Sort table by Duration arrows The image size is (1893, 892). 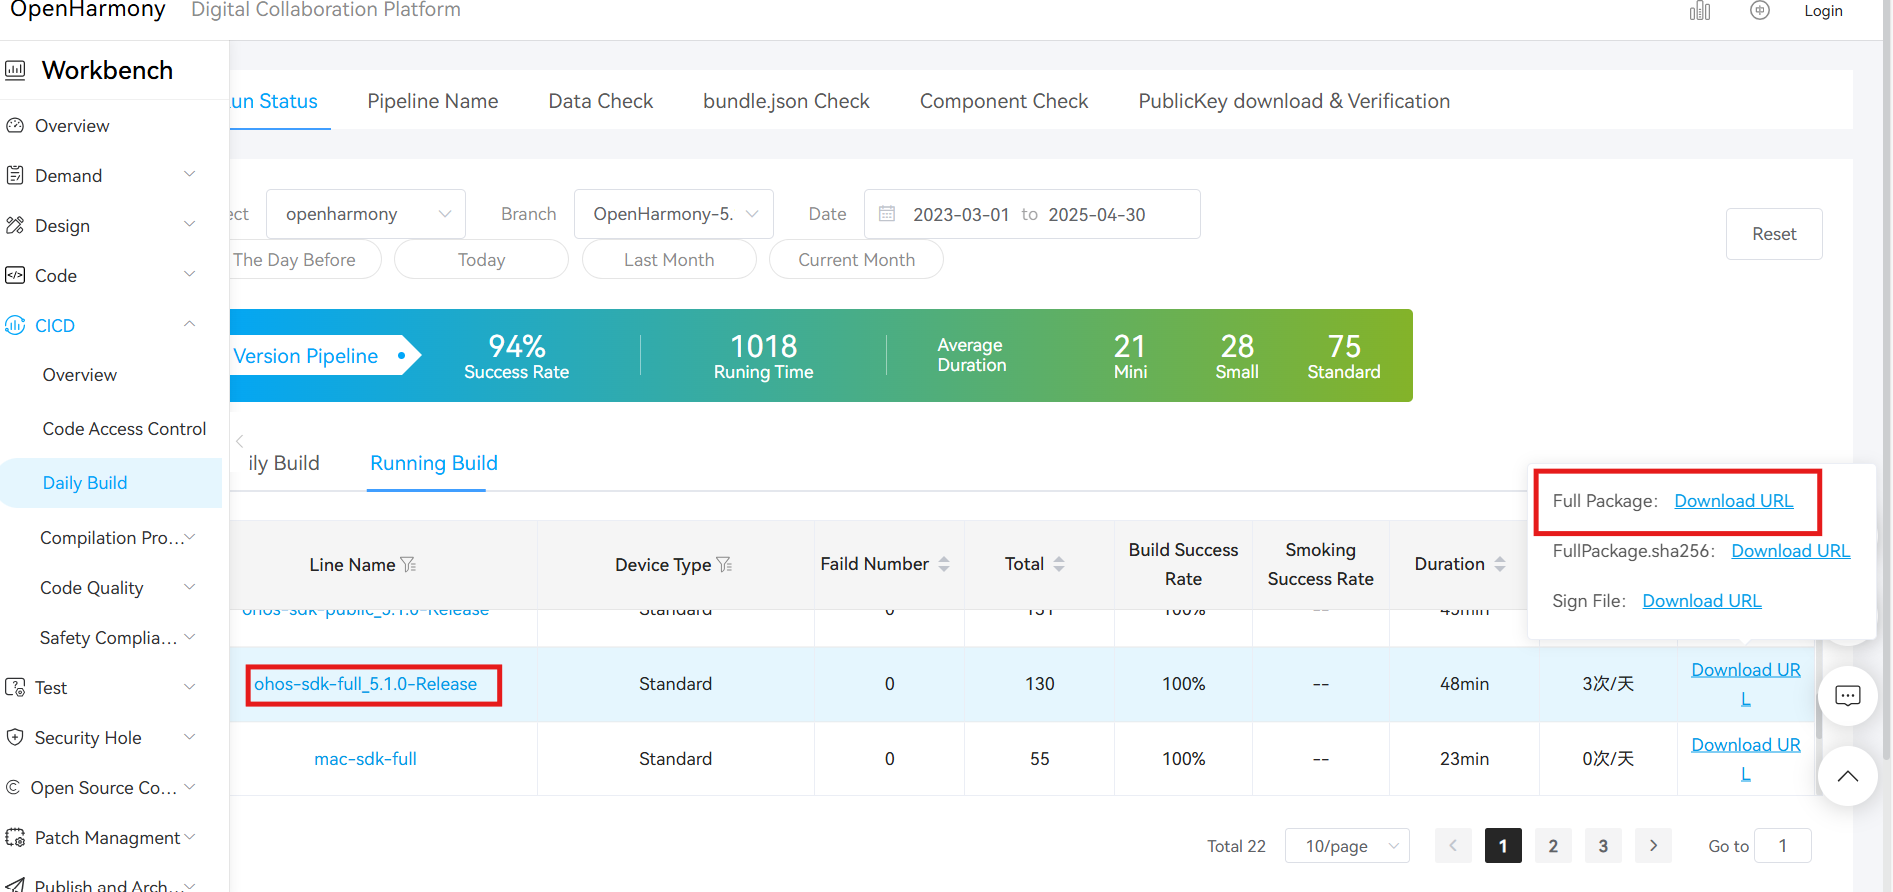coord(1499,565)
